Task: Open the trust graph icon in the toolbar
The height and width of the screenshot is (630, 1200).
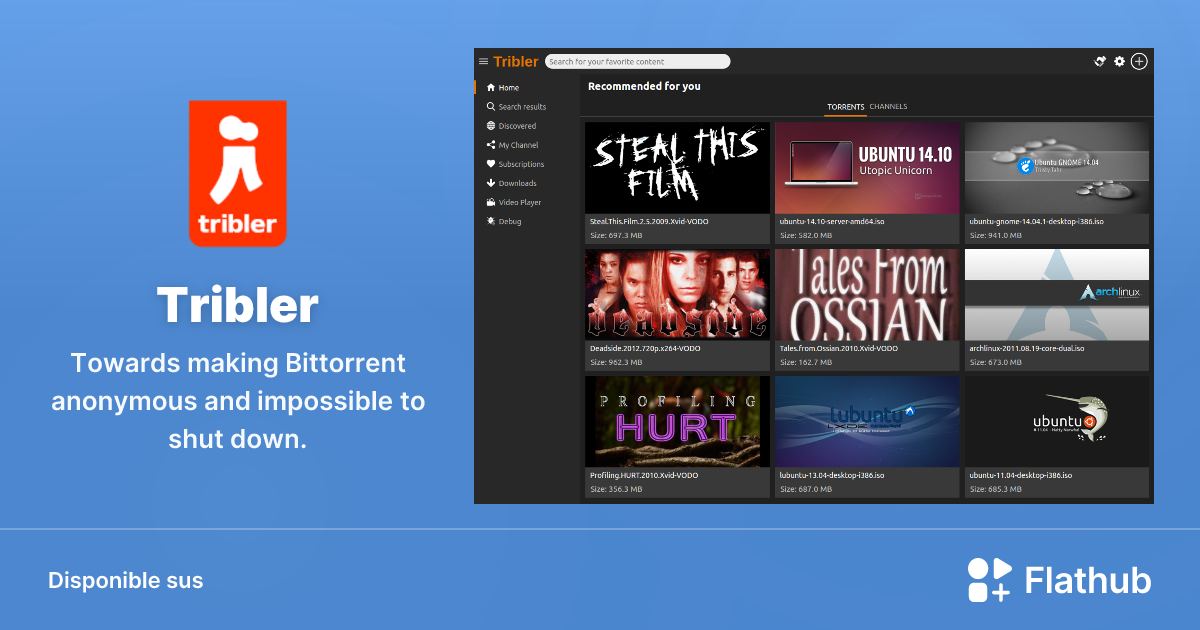Action: (x=1099, y=61)
